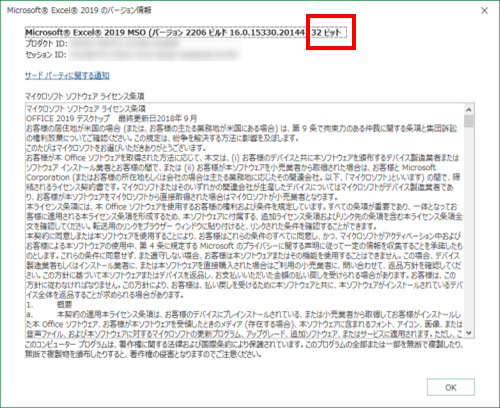Viewport: 500px width, 408px height.
Task: Click the '1. 概要' line in license text
Action: click(49, 305)
